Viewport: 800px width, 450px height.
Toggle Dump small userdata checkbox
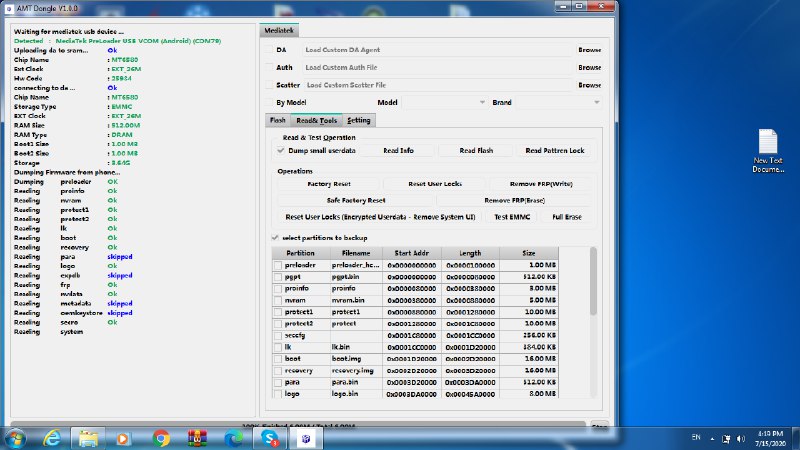click(x=281, y=151)
